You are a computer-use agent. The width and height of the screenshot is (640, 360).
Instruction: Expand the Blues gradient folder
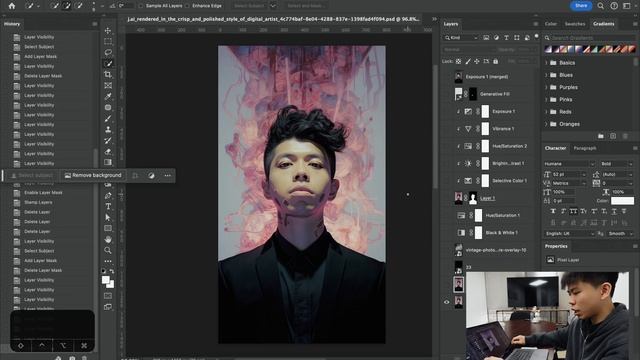546,75
